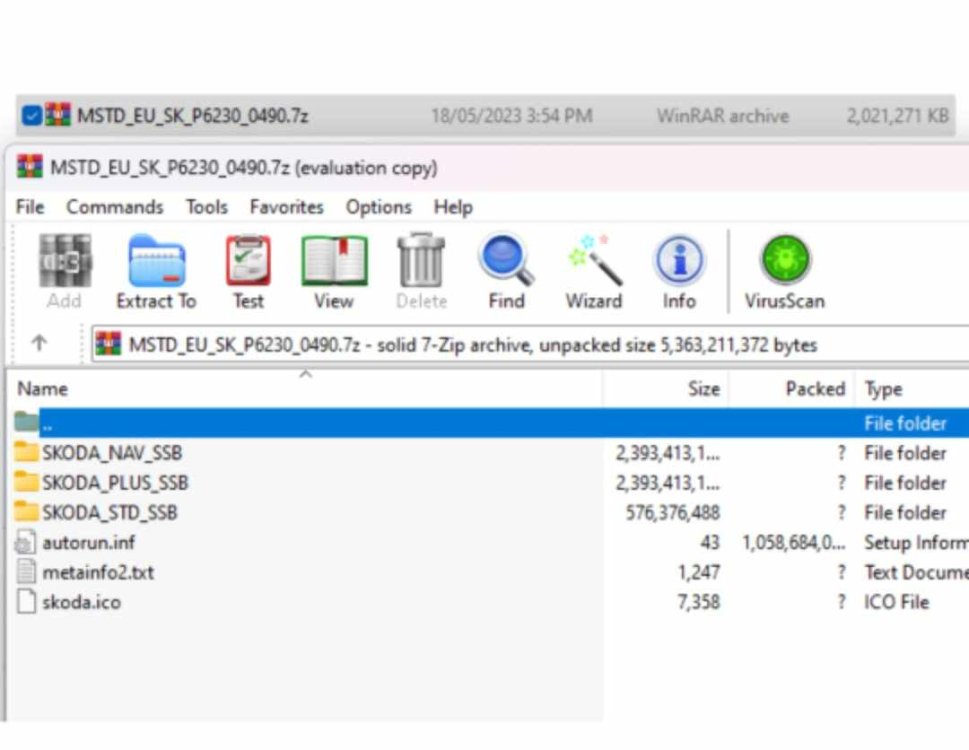Viewport: 969px width, 750px height.
Task: Click the 2,021,271 KB file size
Action: click(897, 116)
